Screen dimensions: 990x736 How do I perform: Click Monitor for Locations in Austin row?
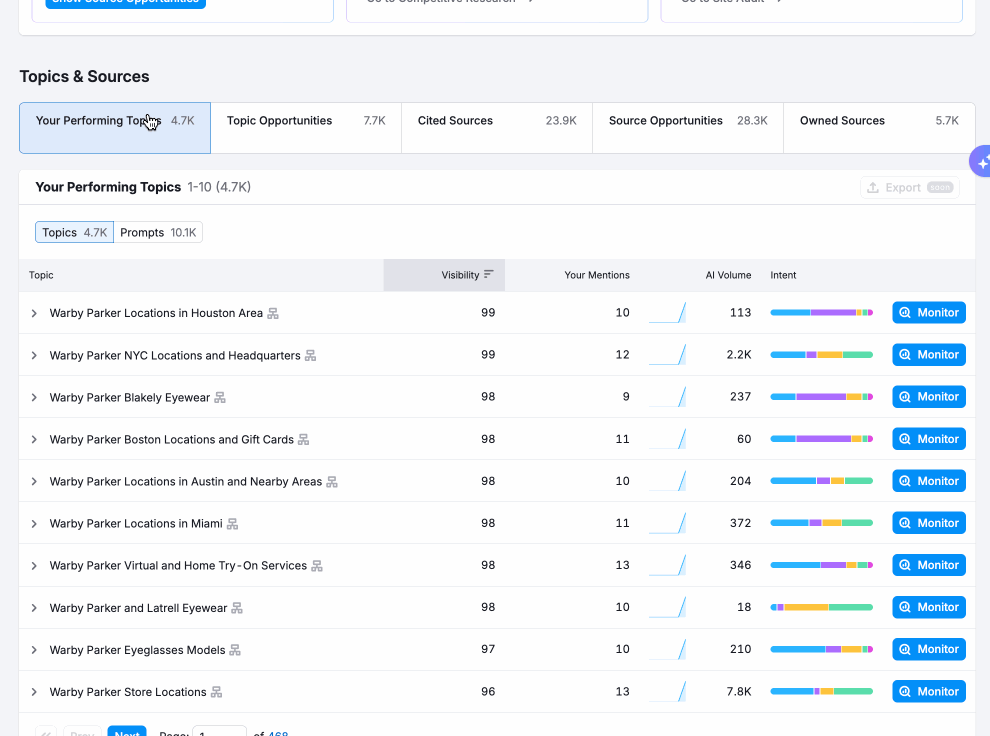coord(928,481)
